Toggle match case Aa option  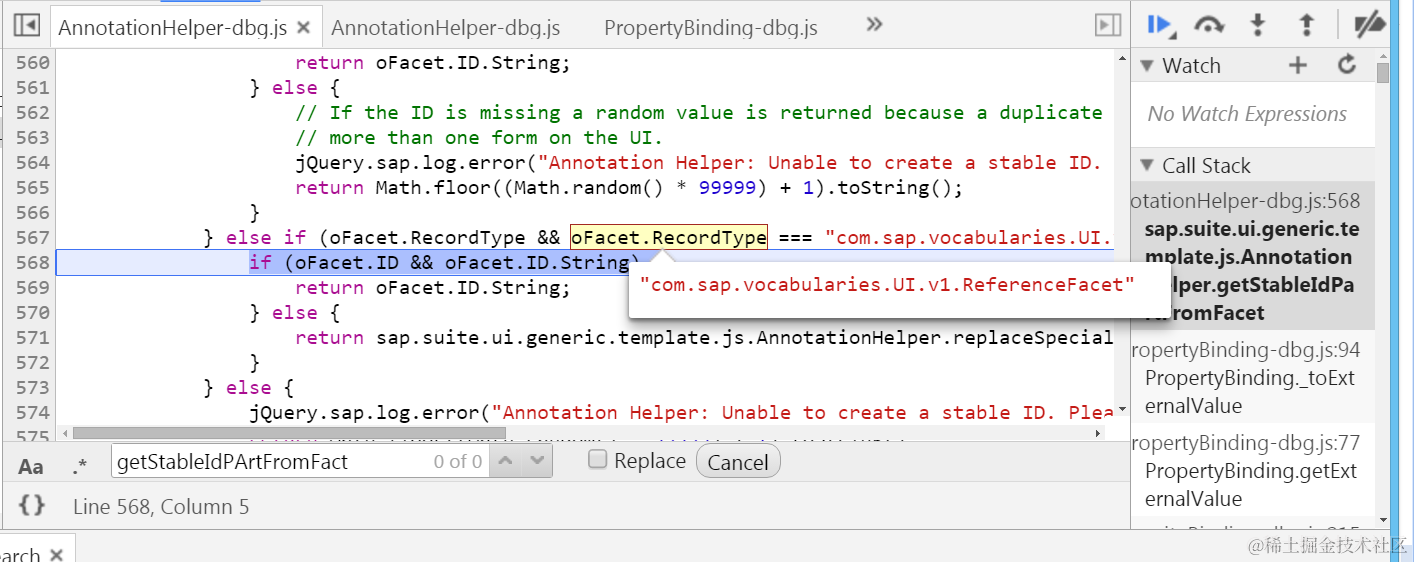coord(31,466)
